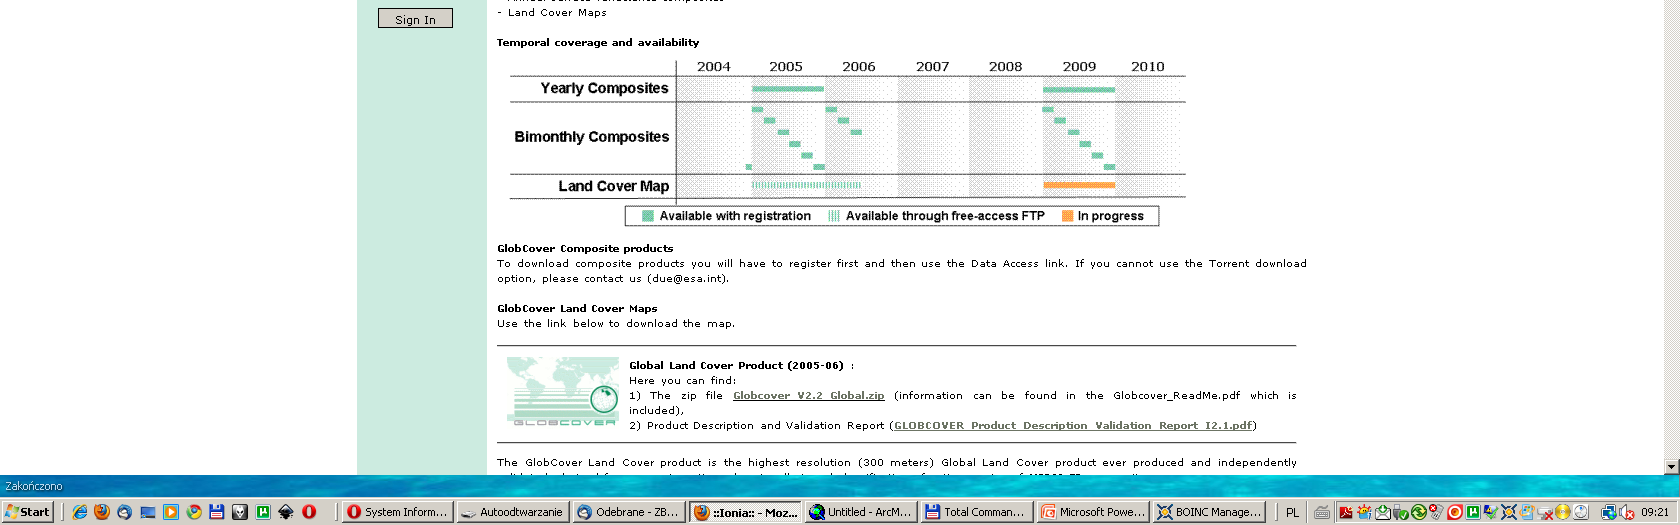Click the 09:21 system clock

pos(1655,512)
